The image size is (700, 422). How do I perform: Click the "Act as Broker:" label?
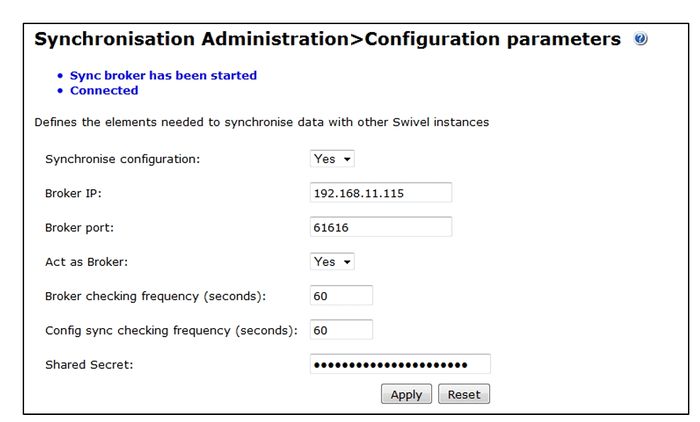pos(88,262)
